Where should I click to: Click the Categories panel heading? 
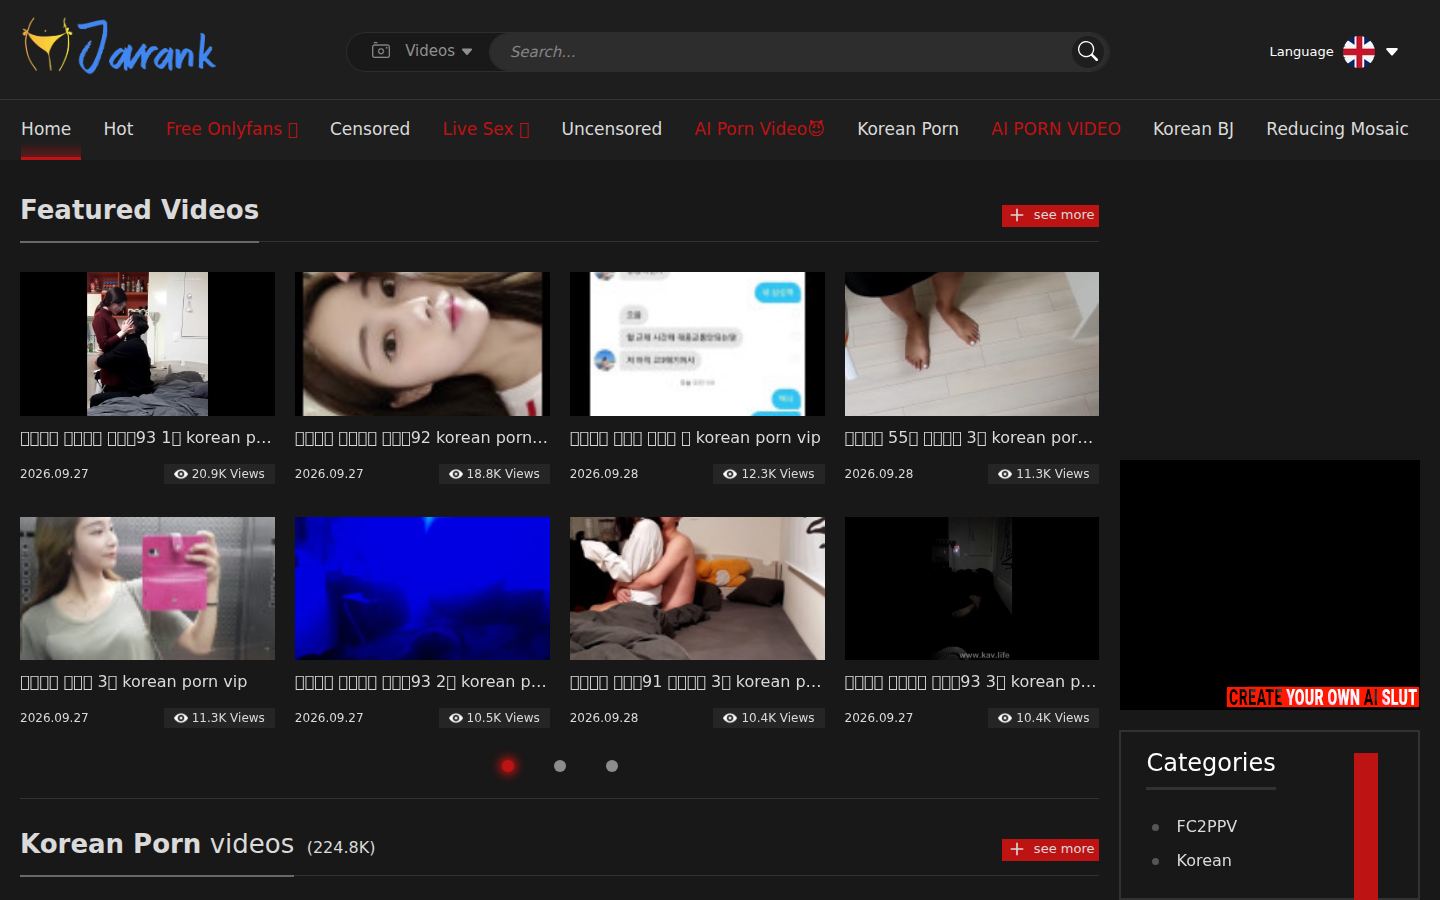pyautogui.click(x=1211, y=762)
